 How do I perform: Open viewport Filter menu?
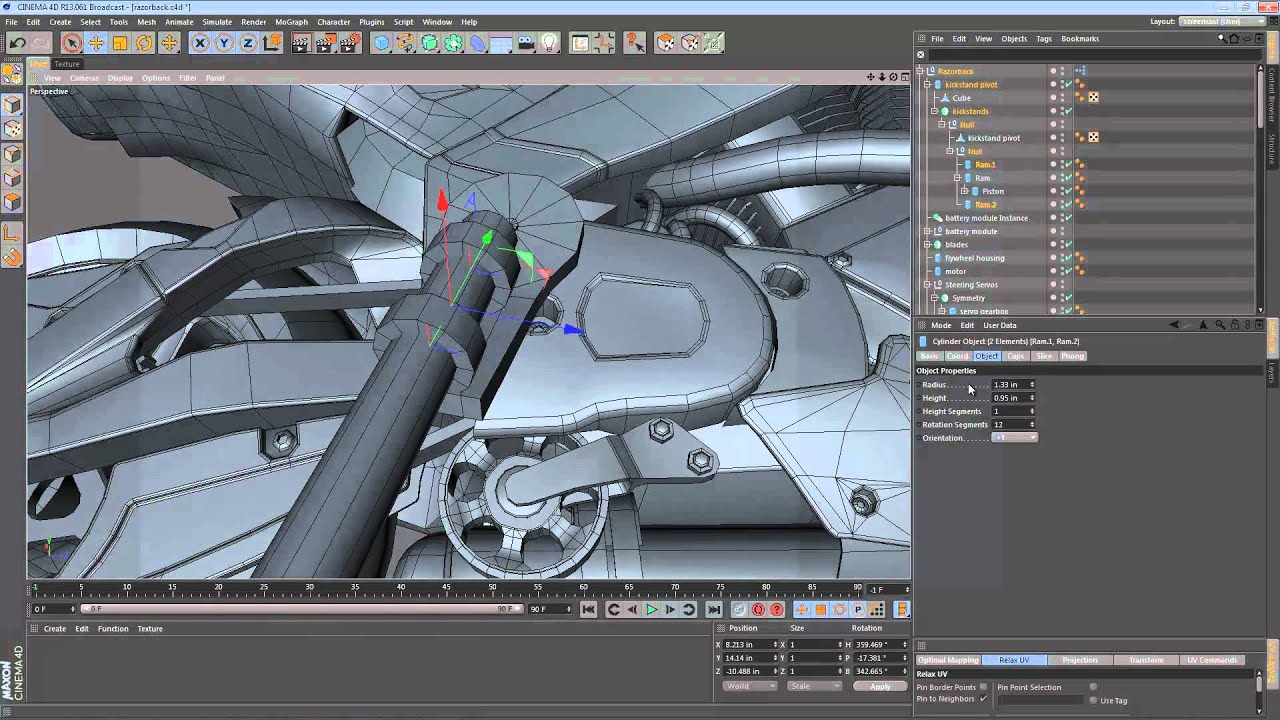(x=187, y=78)
